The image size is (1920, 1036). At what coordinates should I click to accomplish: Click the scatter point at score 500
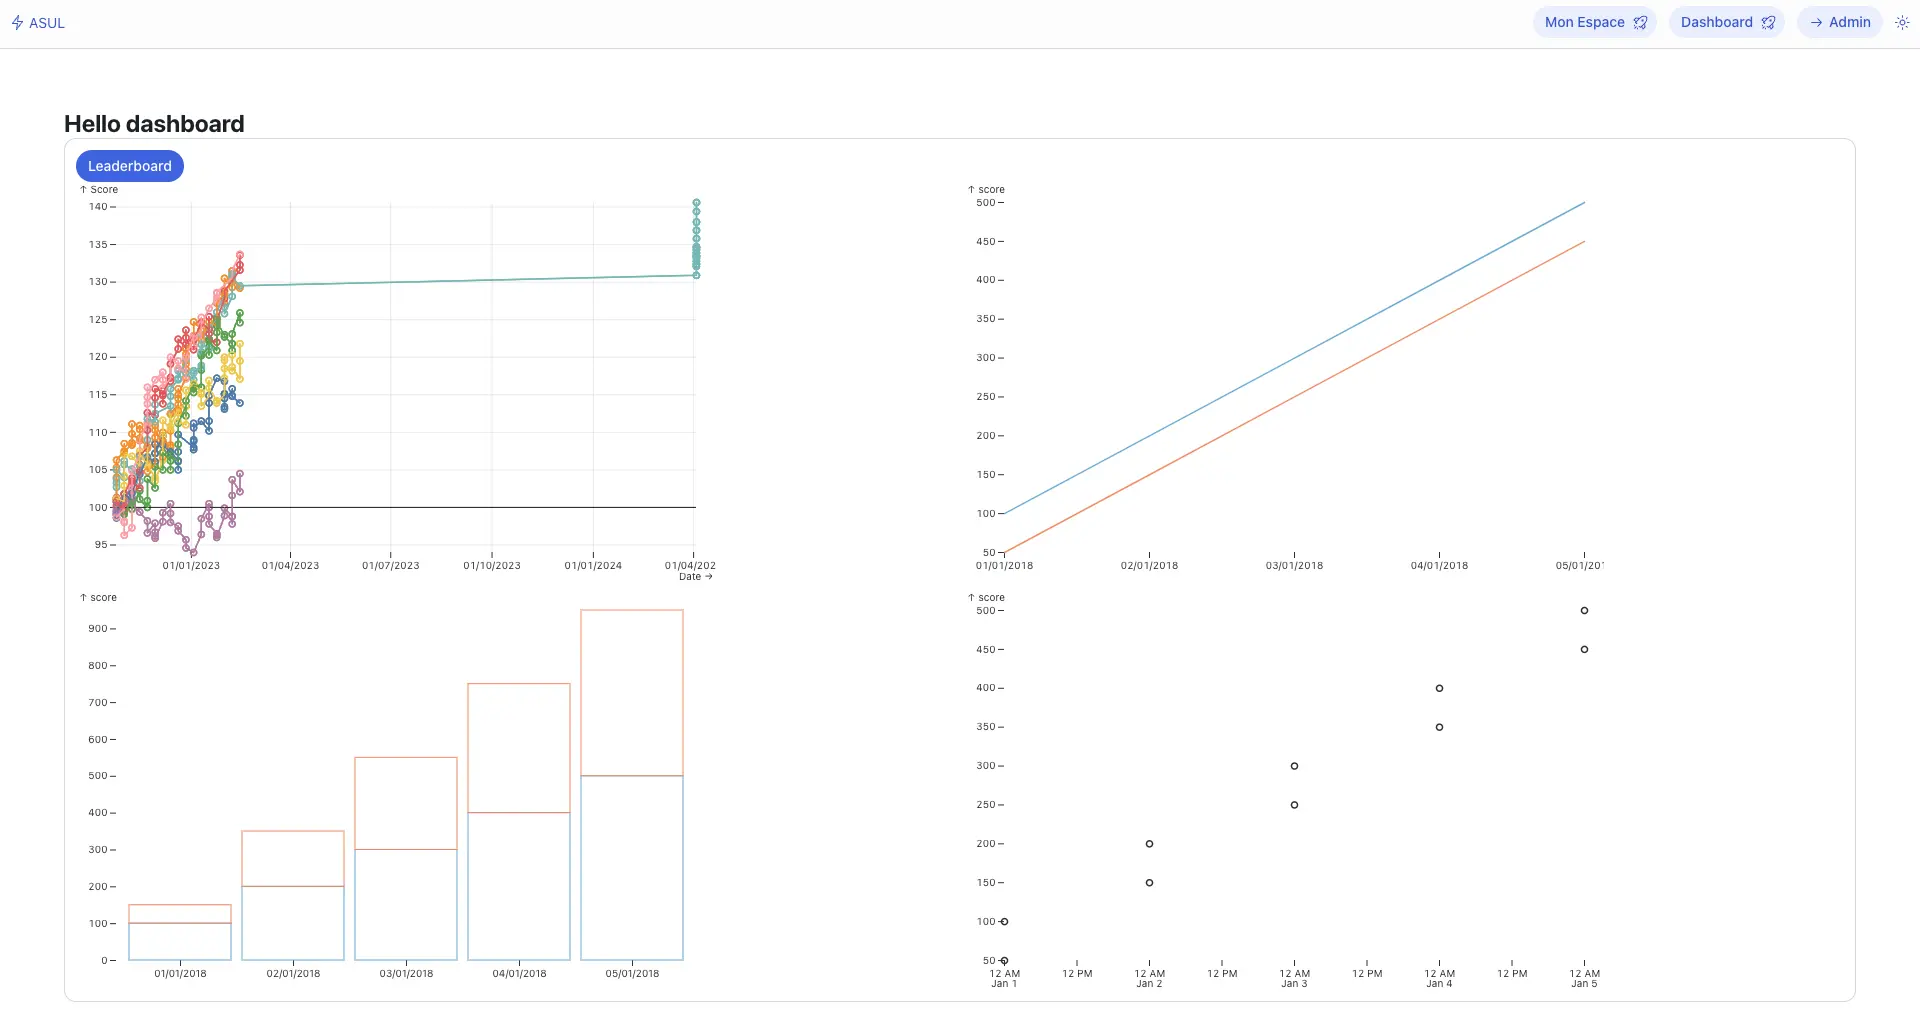[1584, 611]
